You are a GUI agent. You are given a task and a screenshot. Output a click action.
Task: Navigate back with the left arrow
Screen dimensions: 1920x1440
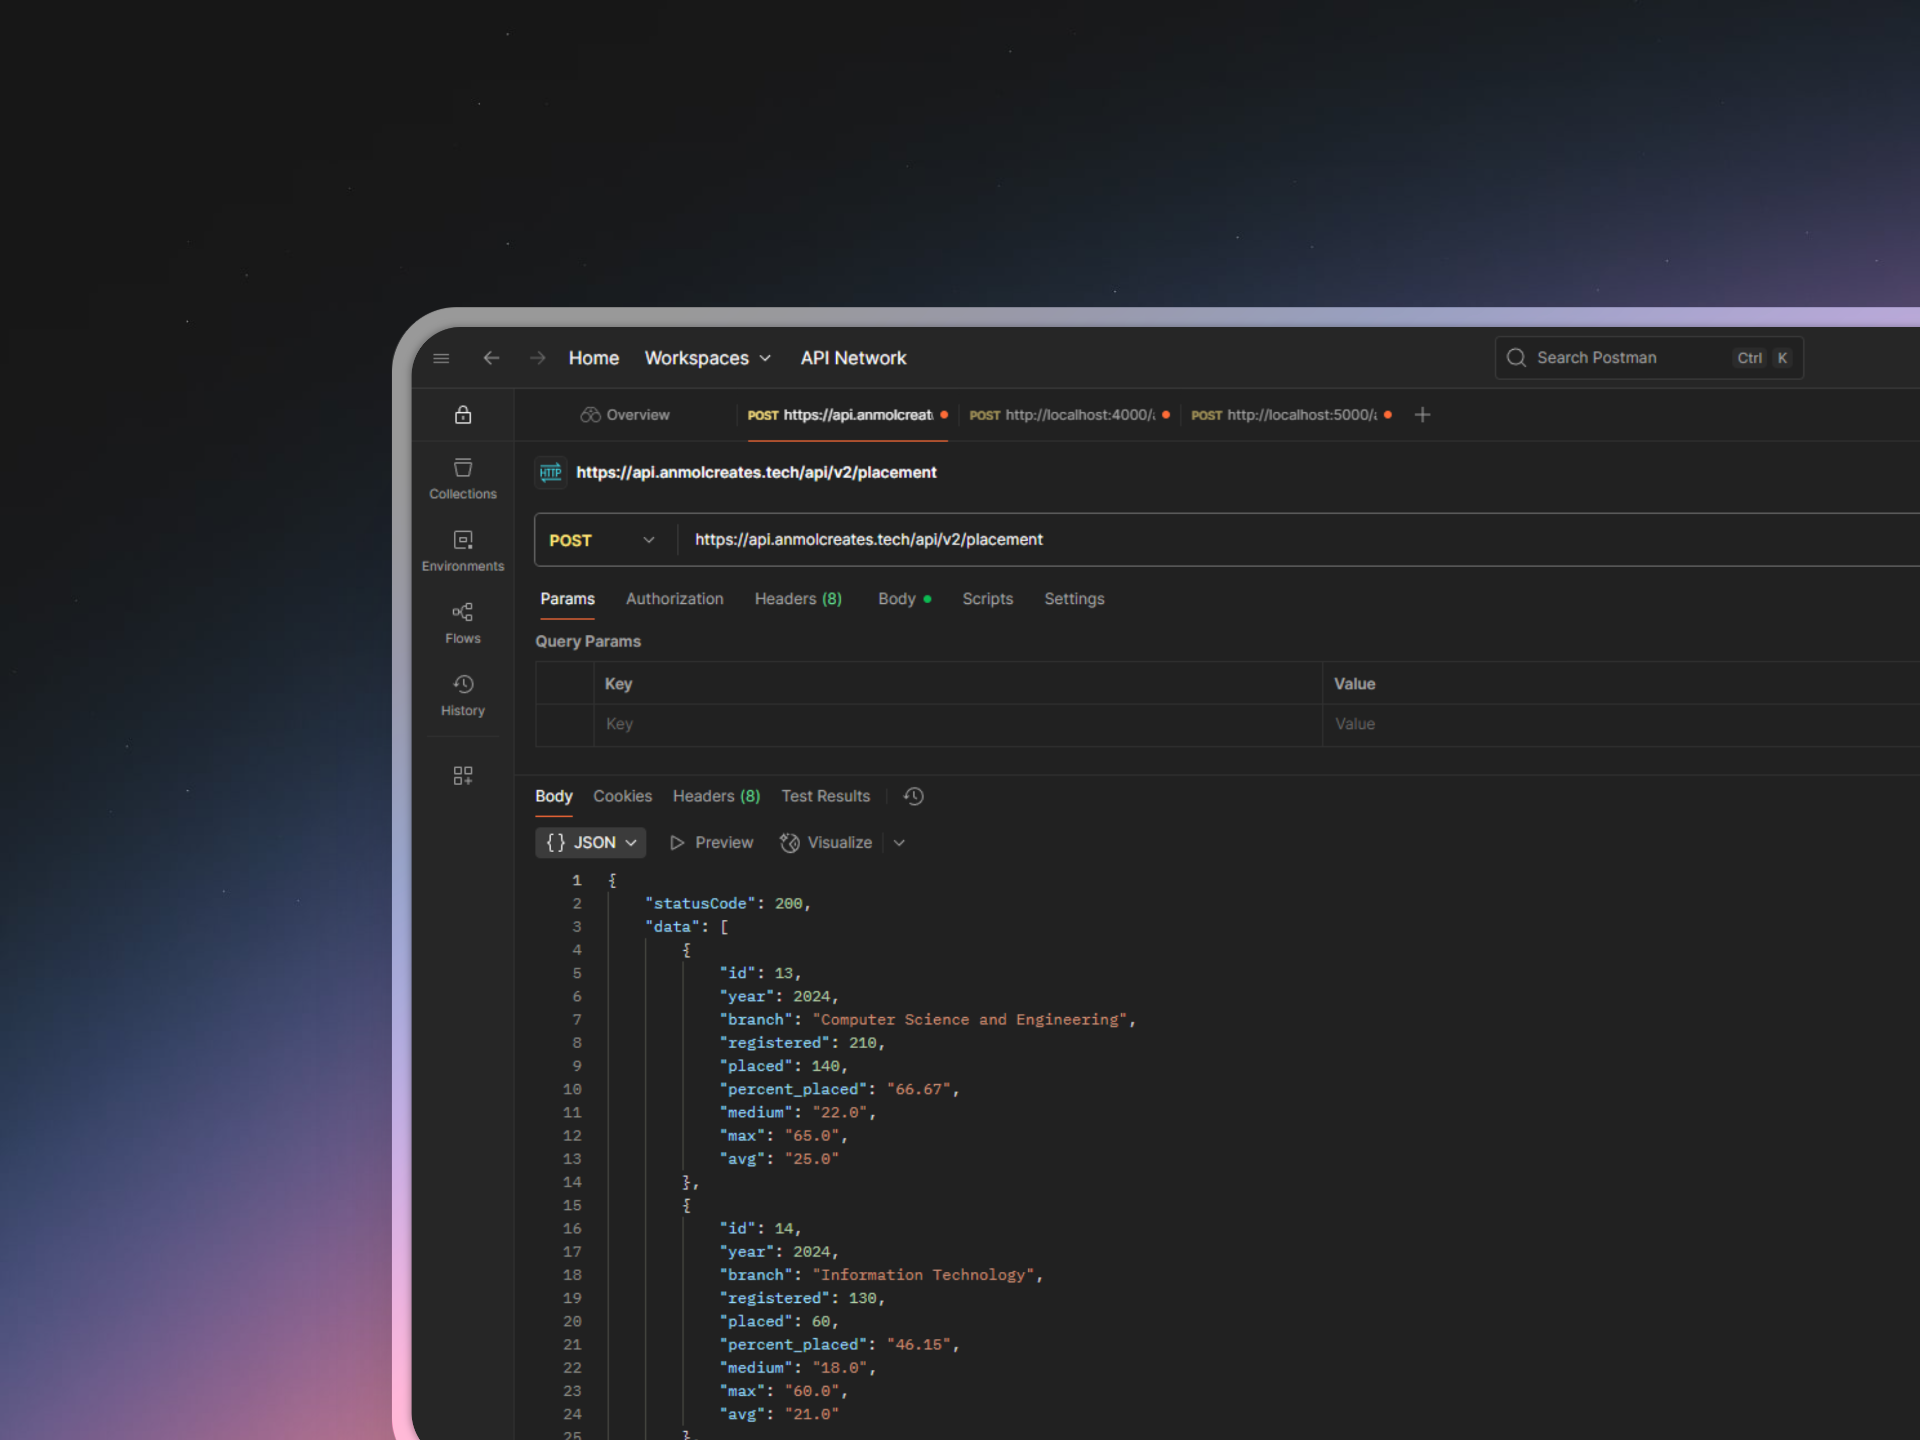[x=490, y=358]
